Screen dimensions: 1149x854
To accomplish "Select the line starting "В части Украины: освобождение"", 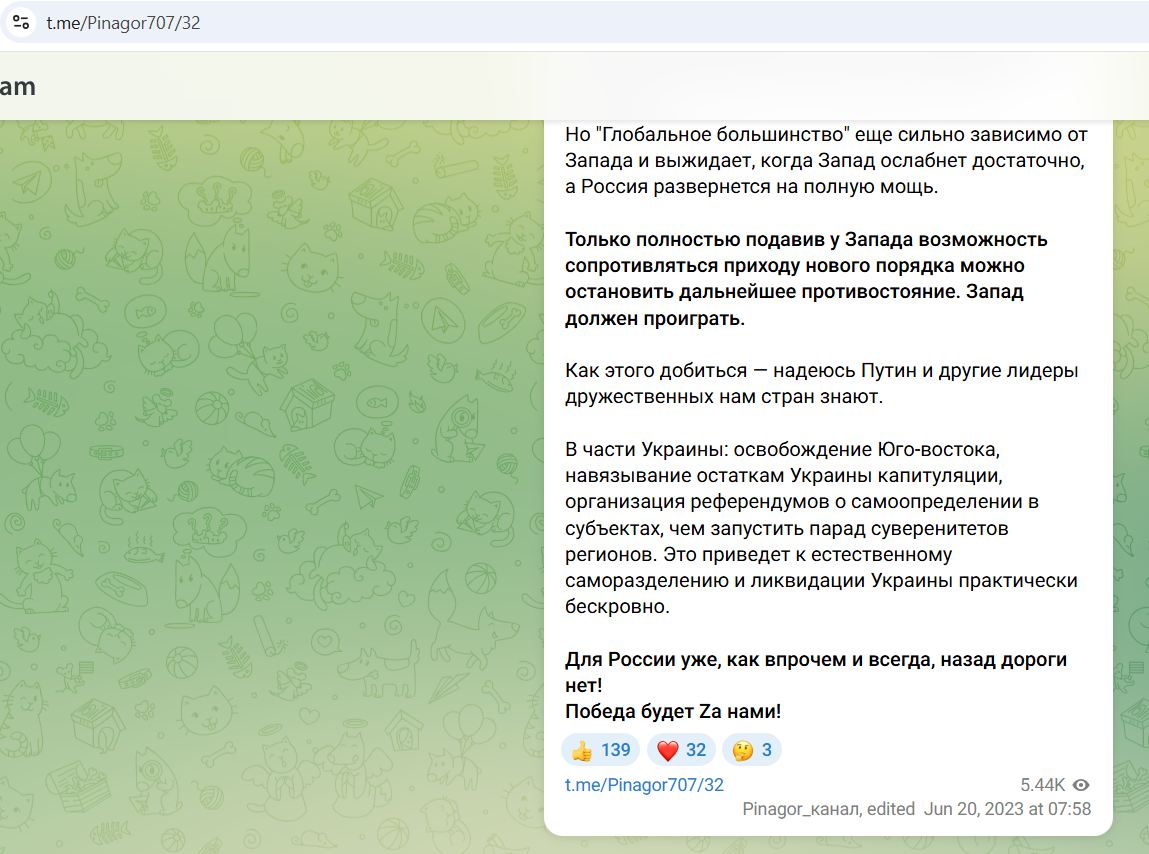I will tap(782, 449).
